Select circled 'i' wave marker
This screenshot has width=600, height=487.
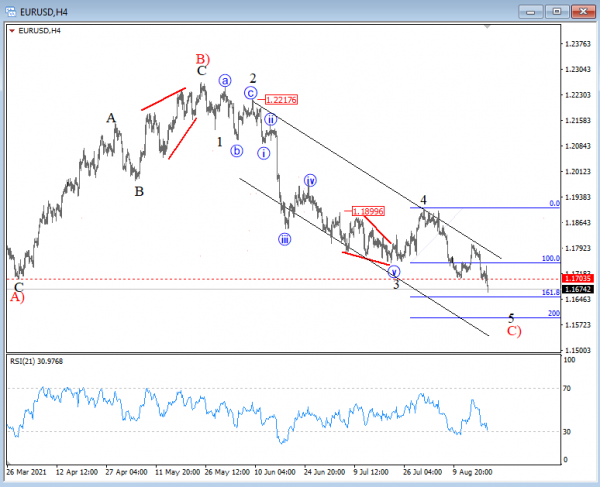click(x=263, y=153)
